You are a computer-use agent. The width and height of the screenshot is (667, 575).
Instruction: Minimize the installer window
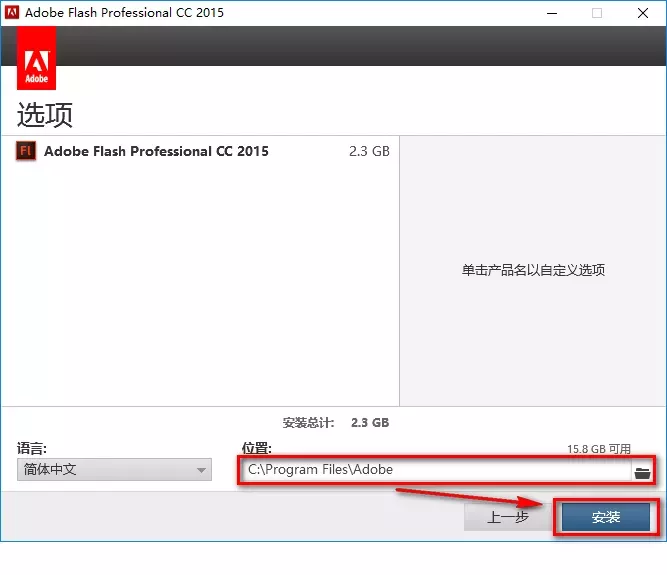tap(551, 13)
